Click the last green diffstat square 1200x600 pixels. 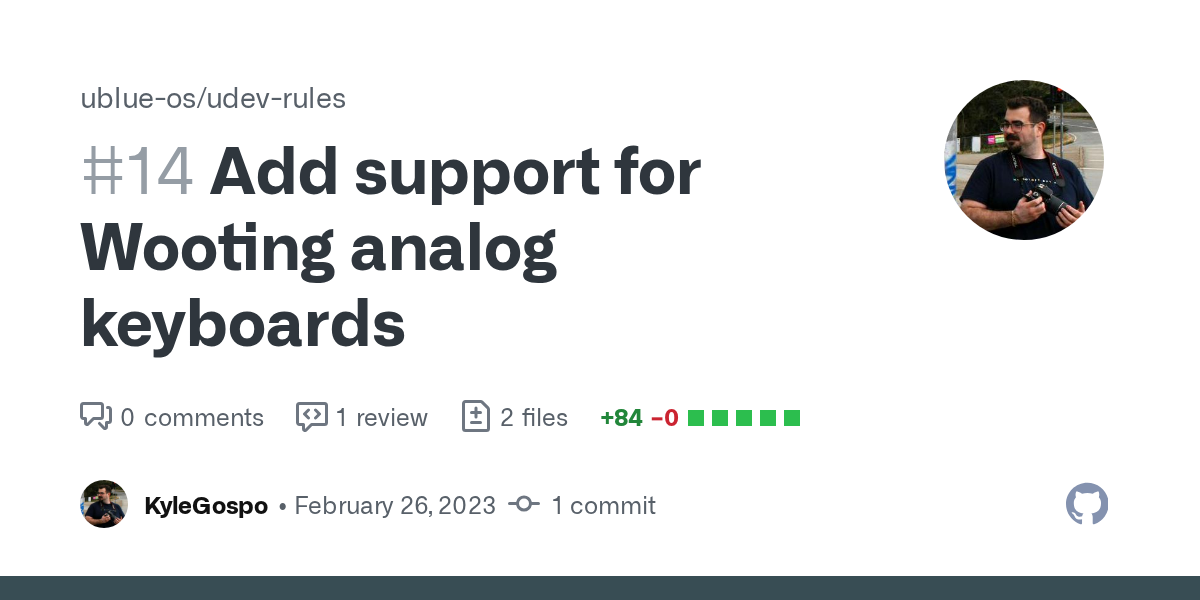(x=792, y=418)
